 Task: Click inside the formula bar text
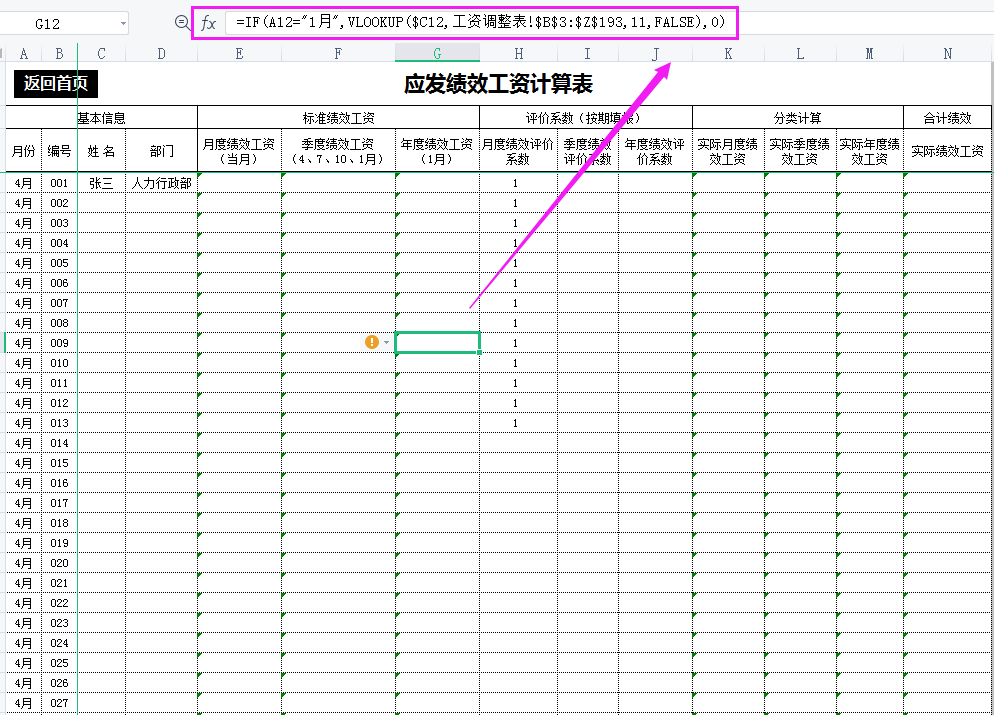tap(480, 22)
